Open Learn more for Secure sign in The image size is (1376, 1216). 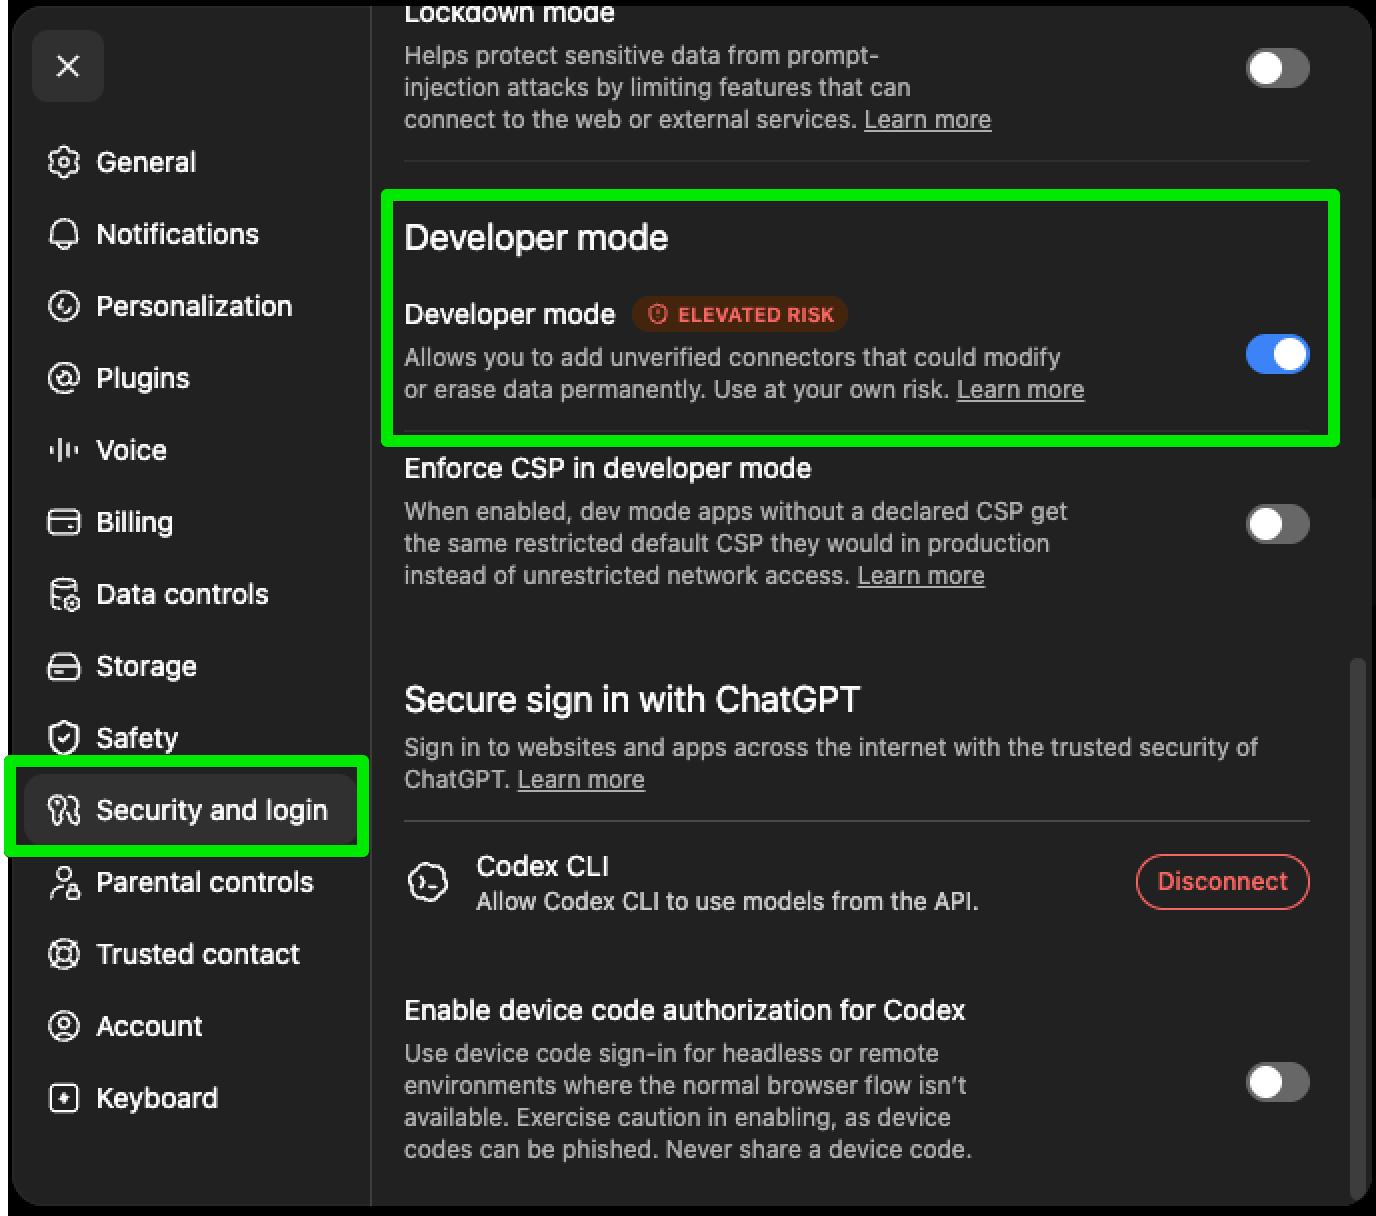[x=581, y=780]
